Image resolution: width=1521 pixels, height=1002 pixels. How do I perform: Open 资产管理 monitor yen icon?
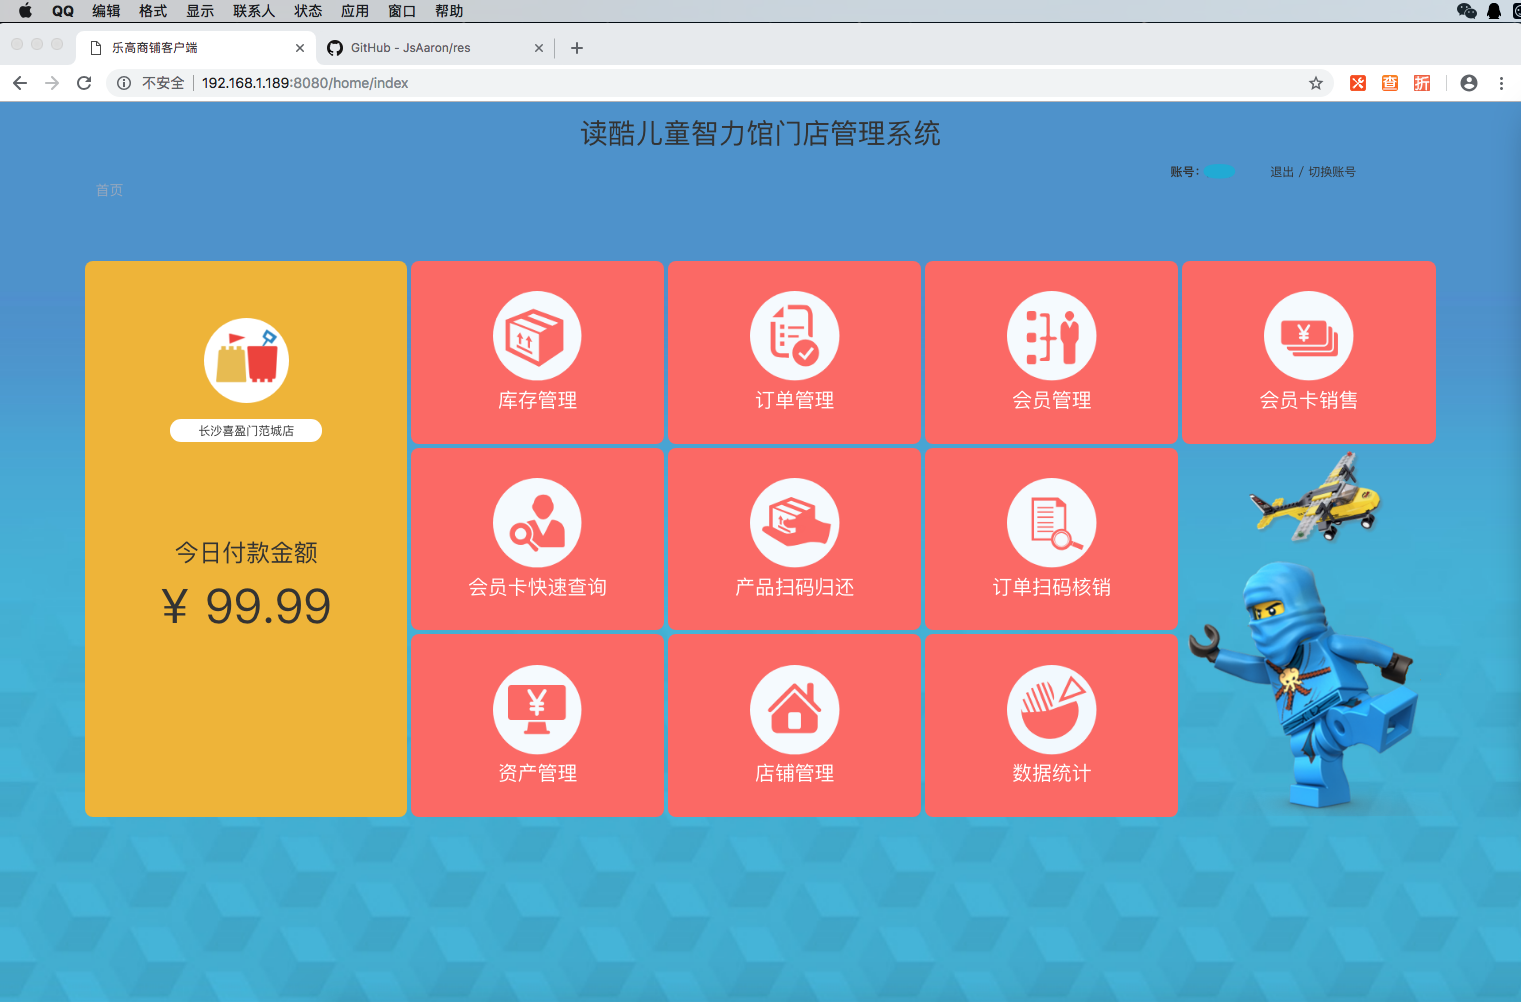(x=537, y=710)
